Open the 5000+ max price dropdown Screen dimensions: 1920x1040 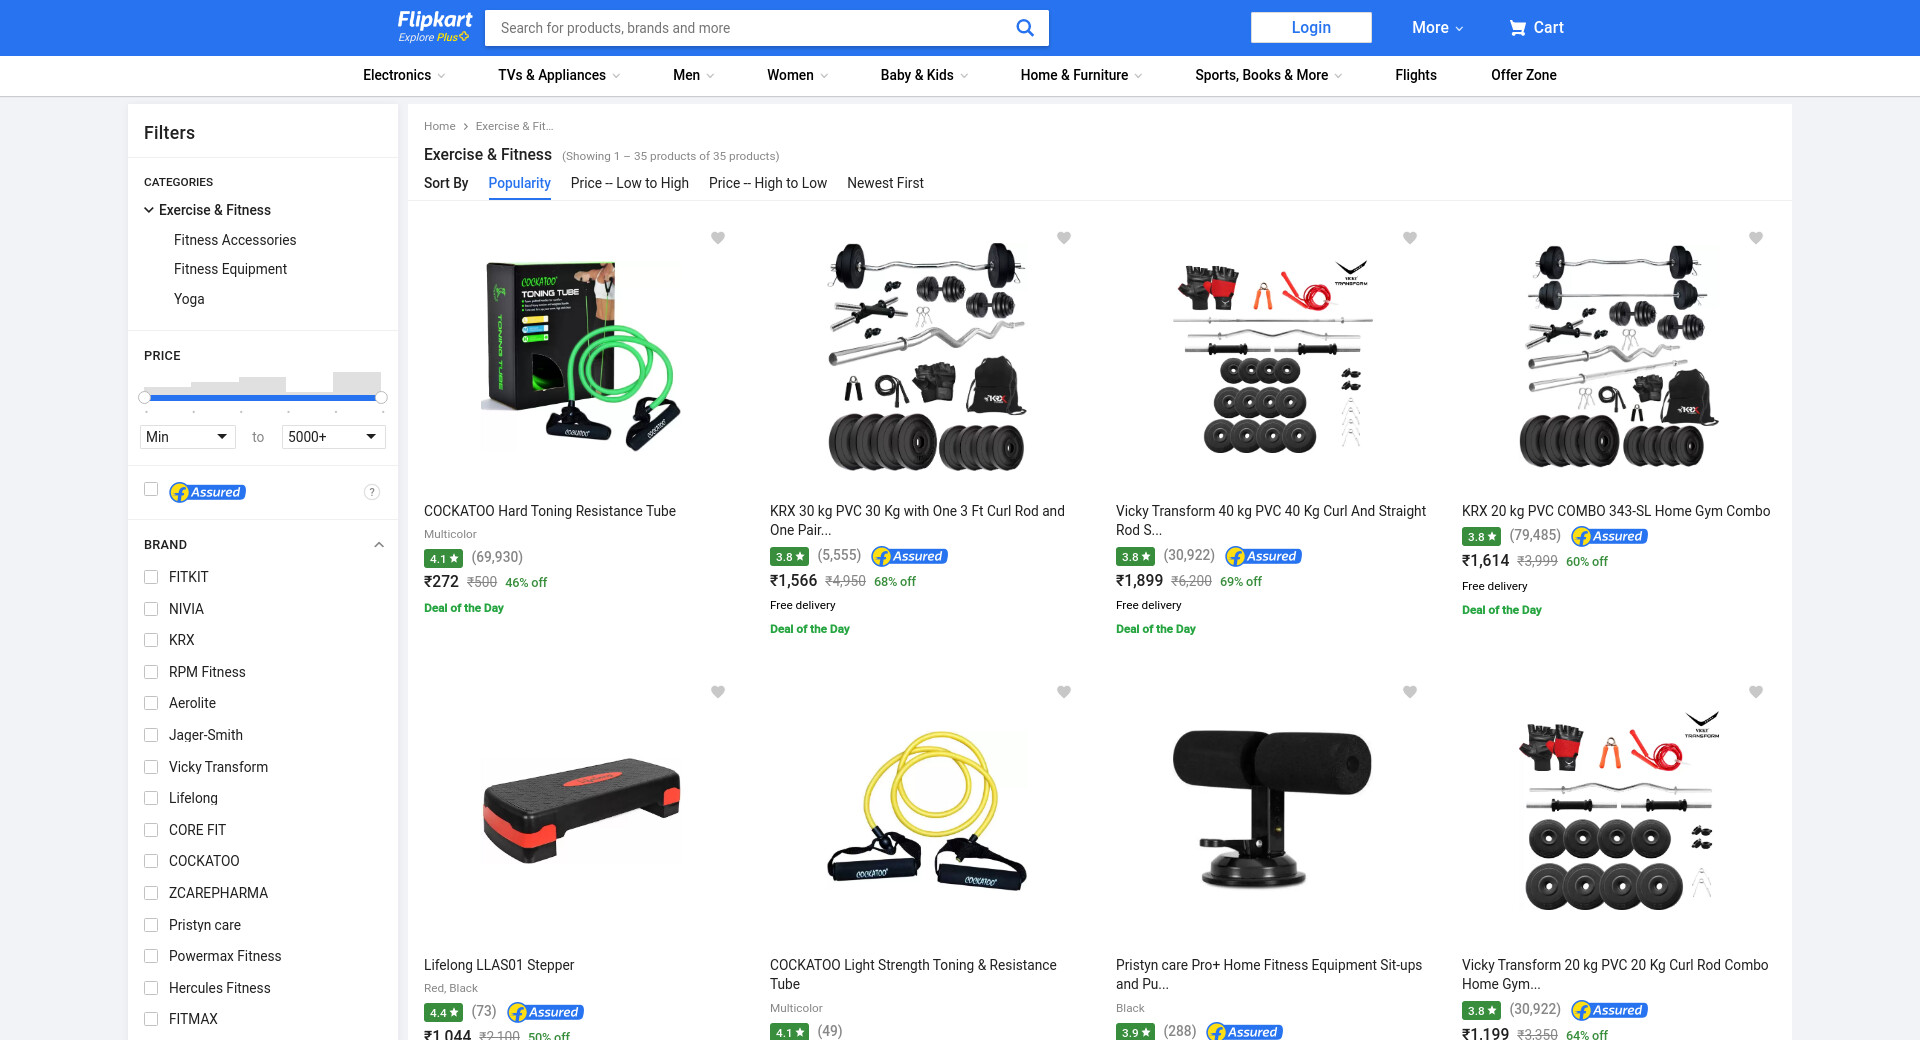point(333,437)
